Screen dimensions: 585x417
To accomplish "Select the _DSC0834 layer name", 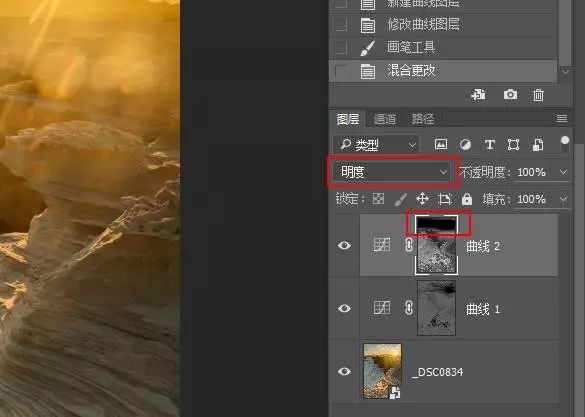I will [x=438, y=372].
